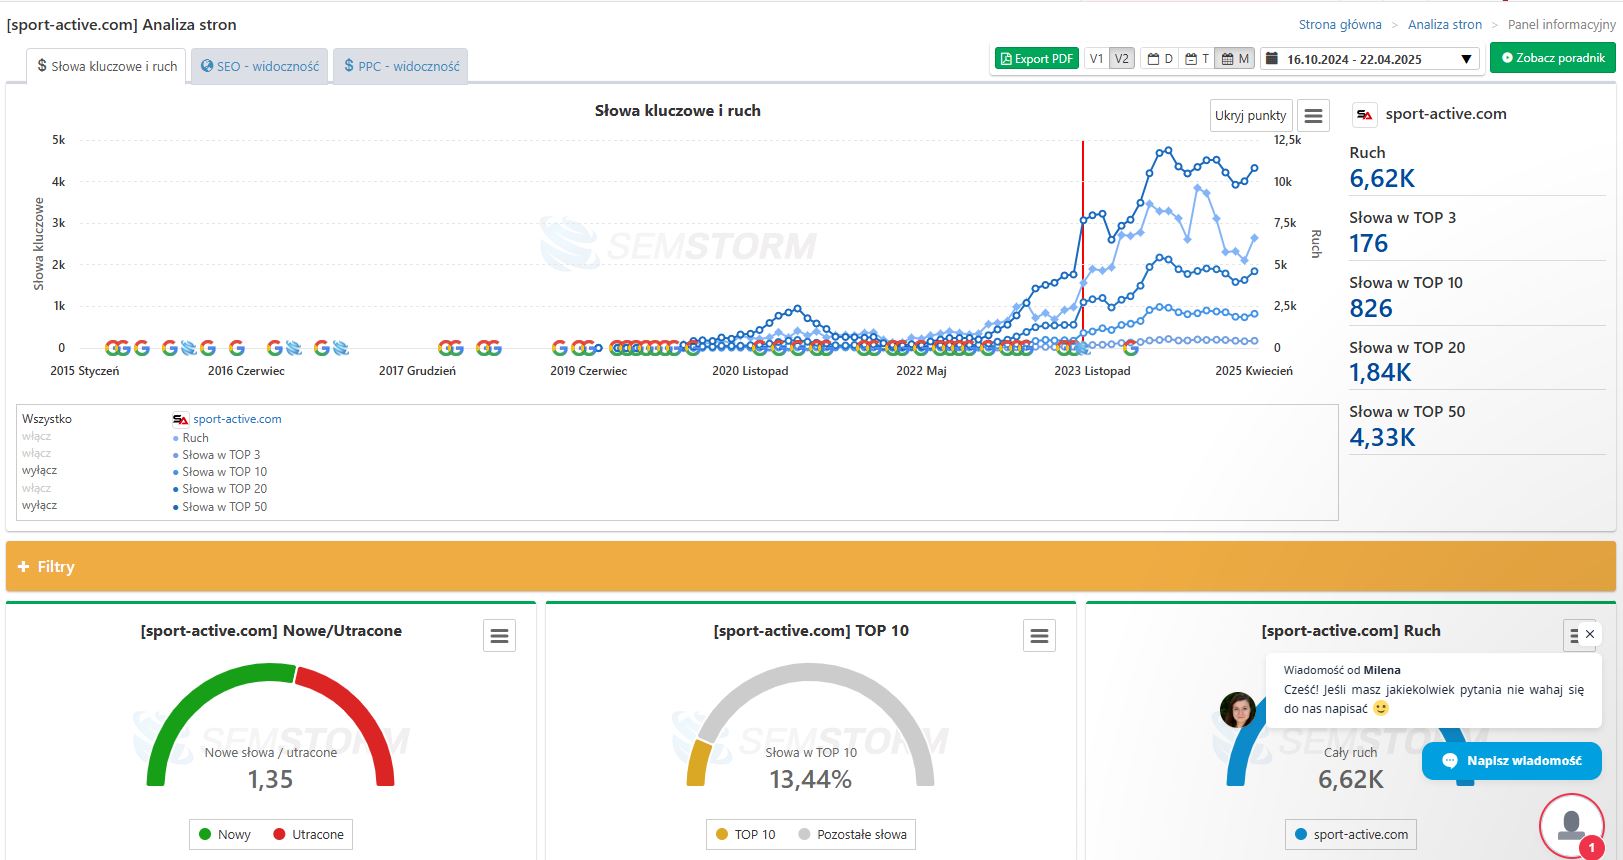Click 'wyłącz' beside Słowa w TOP 50

point(40,505)
